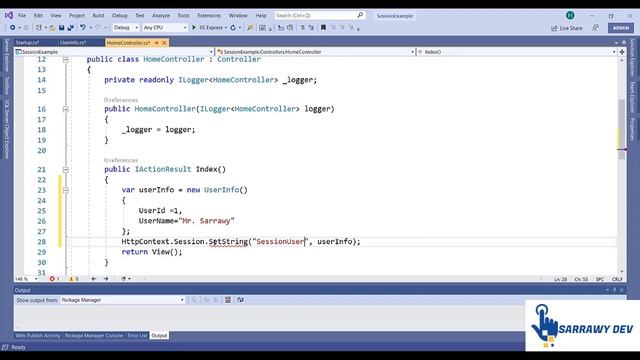Clear all output in Output panel
This screenshot has width=640, height=360.
(x=228, y=300)
